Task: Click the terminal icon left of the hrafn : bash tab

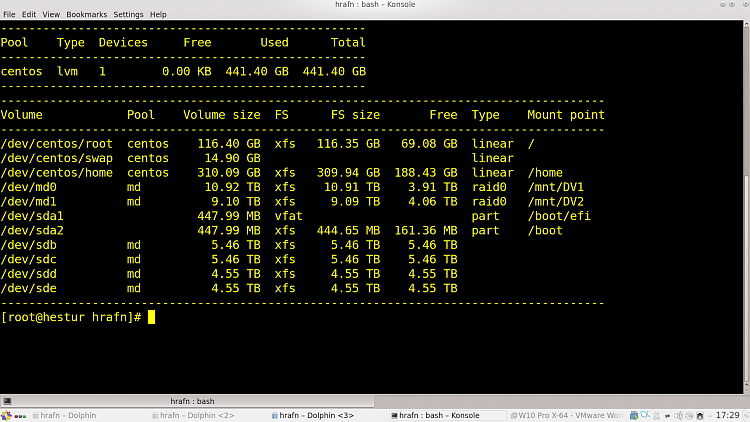Action: pos(7,401)
